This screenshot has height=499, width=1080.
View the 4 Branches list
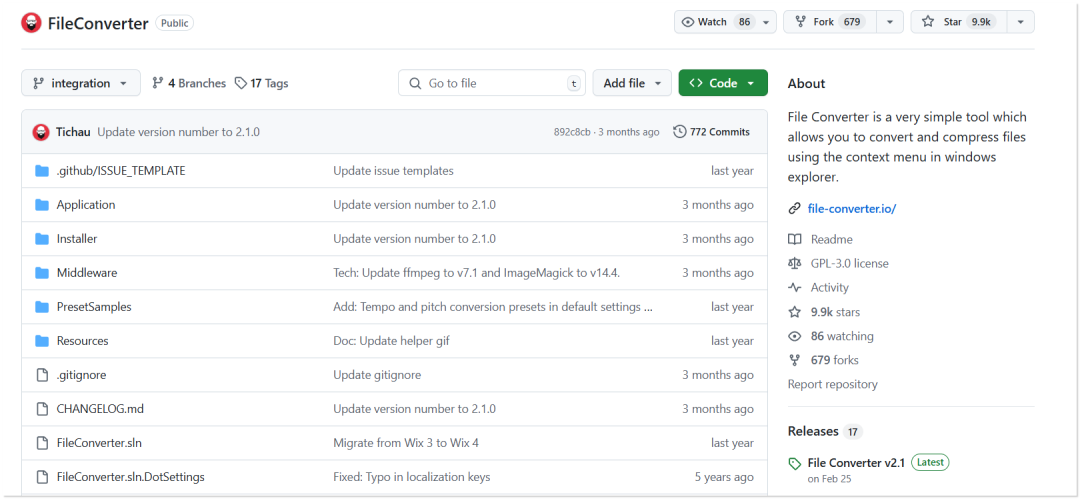[189, 84]
